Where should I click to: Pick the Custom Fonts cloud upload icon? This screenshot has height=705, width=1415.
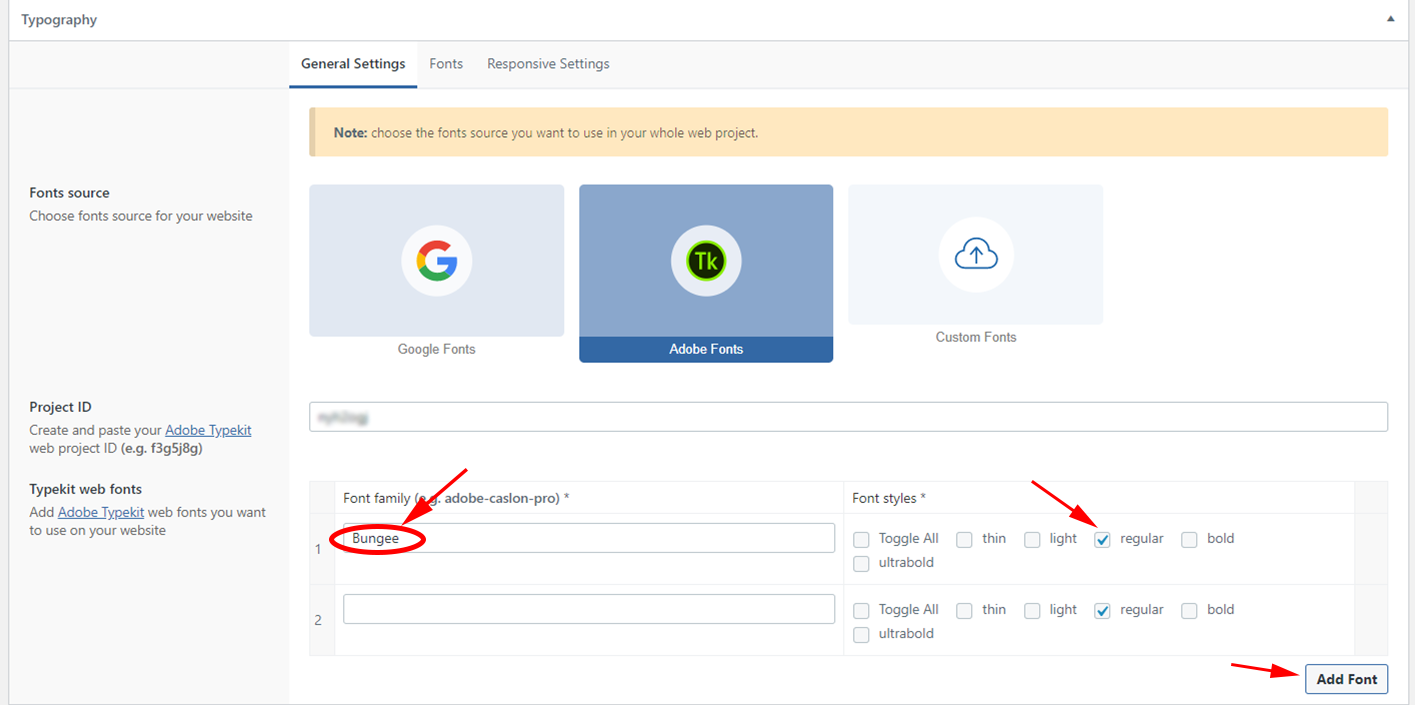tap(976, 255)
